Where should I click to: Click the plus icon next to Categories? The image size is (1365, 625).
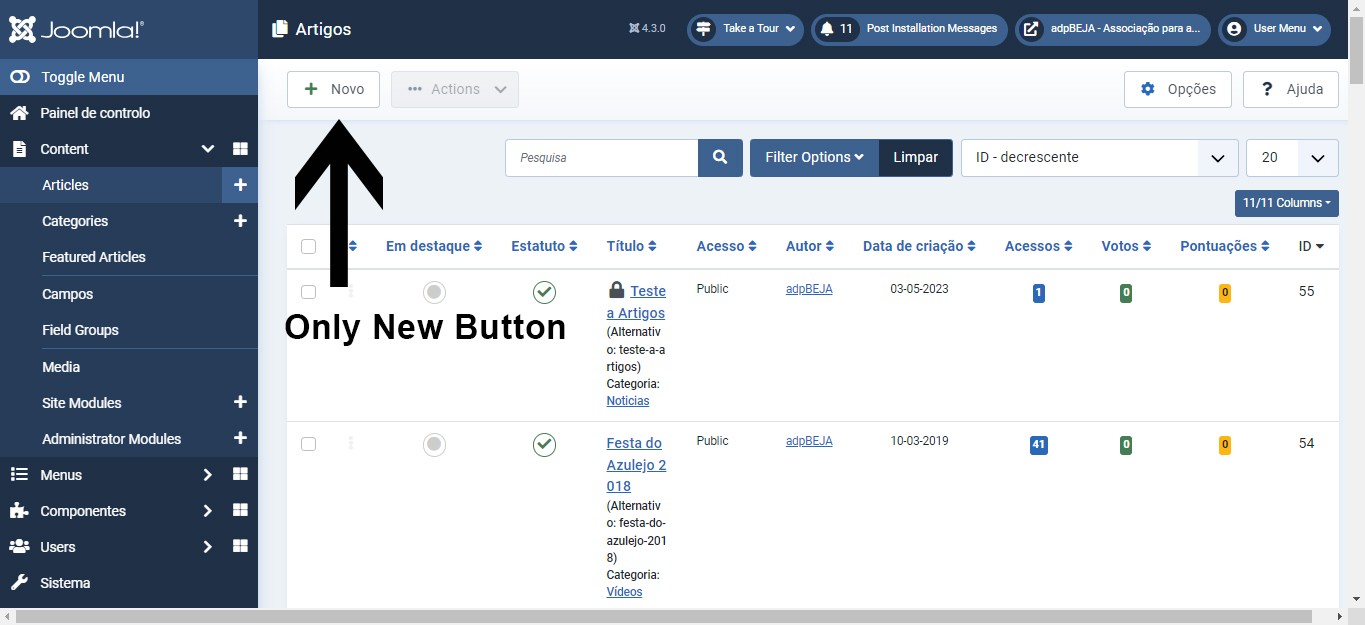(x=240, y=221)
